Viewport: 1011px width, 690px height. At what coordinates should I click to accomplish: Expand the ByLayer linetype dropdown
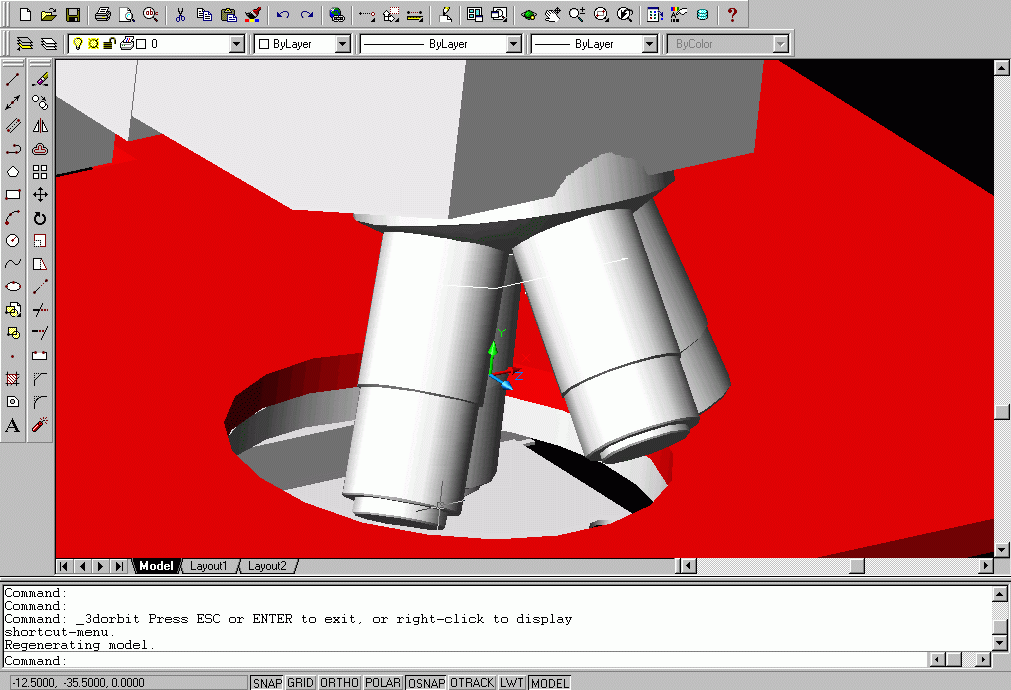tap(513, 44)
